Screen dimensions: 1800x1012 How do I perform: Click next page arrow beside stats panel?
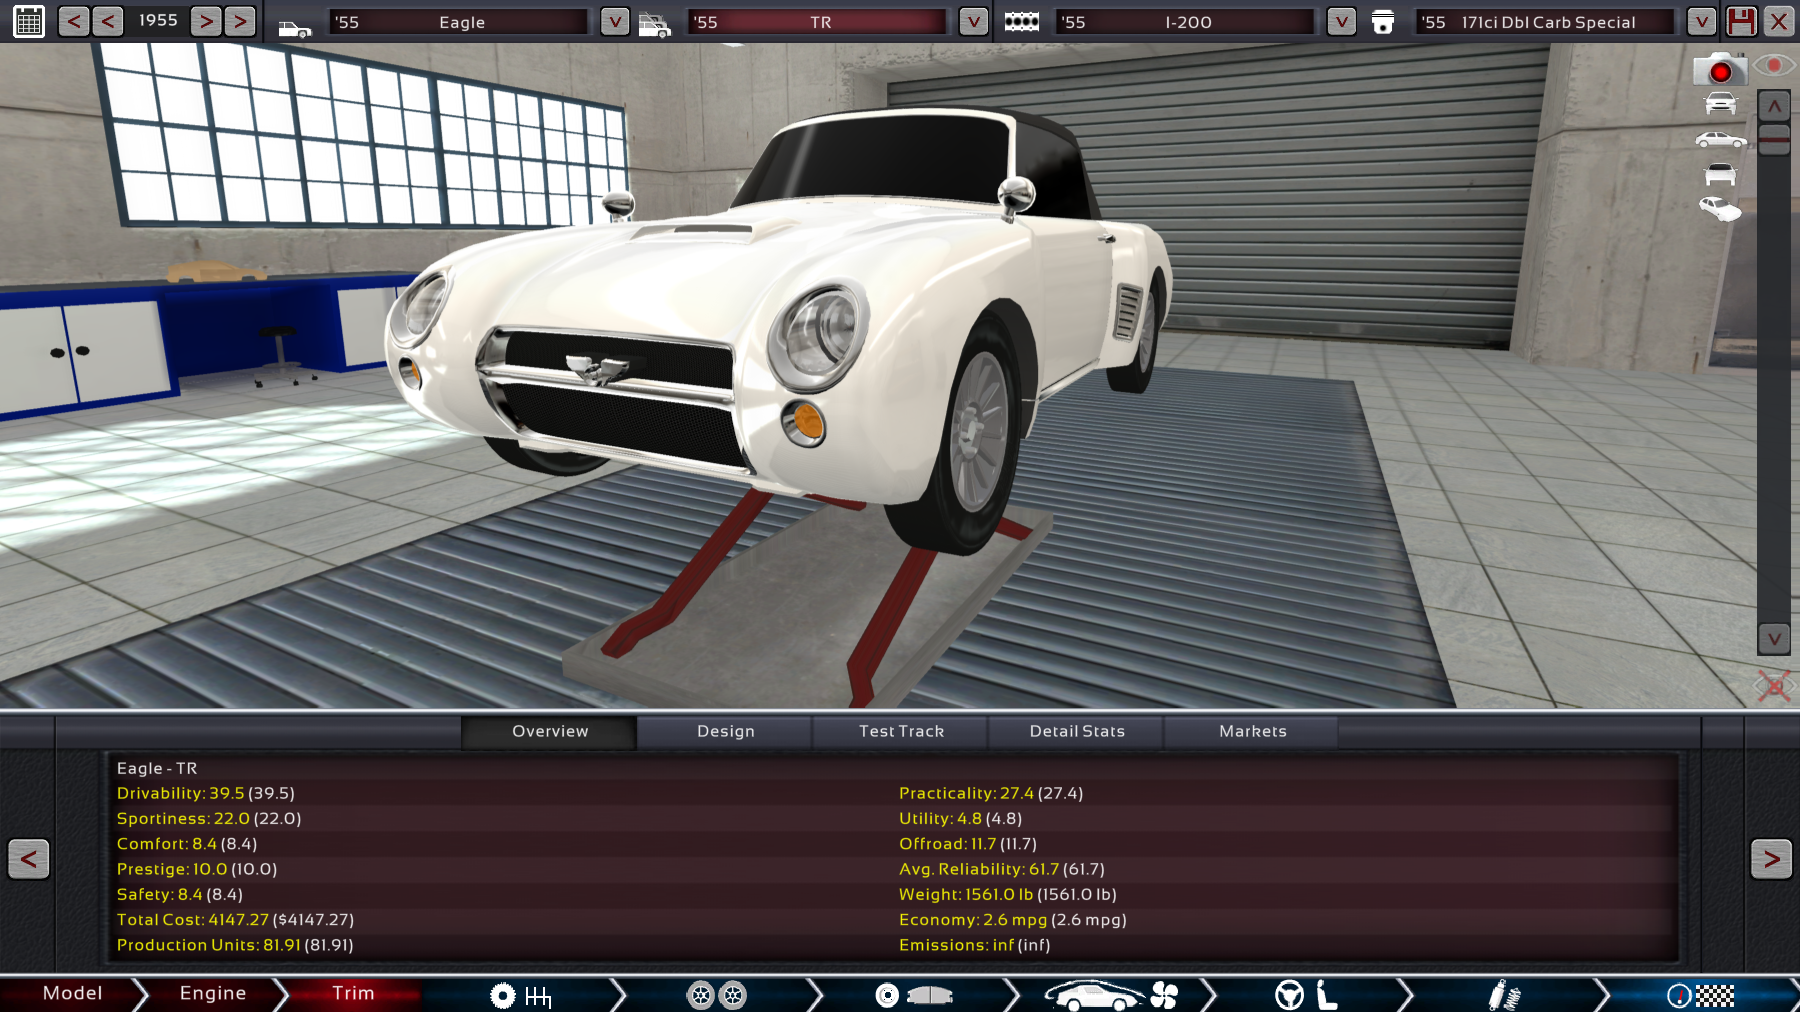1770,859
